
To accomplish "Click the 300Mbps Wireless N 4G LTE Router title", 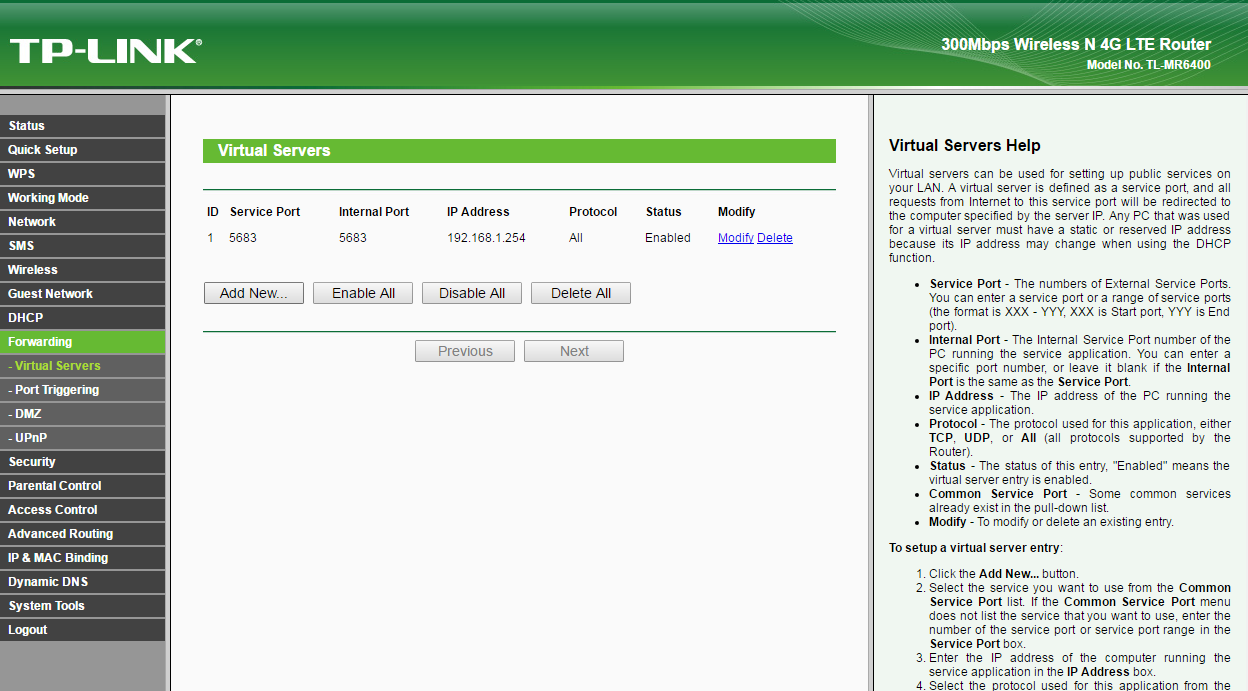I will pos(1076,44).
